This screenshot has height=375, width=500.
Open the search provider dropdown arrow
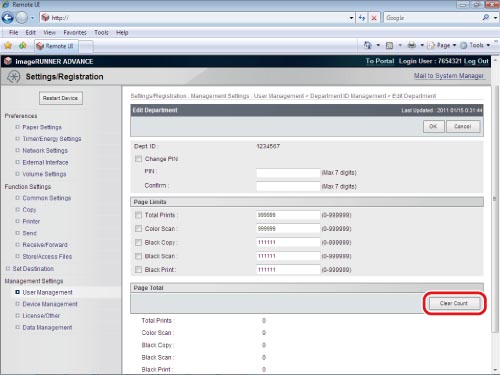point(495,18)
